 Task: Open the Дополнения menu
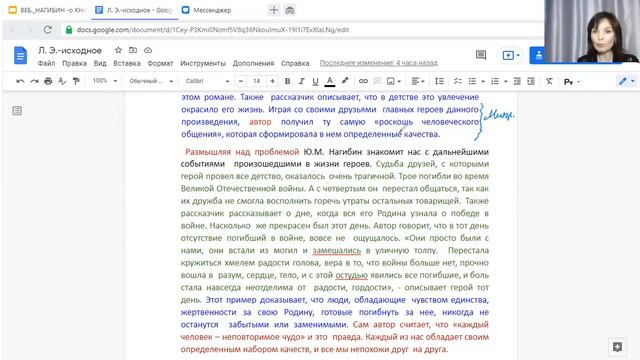tap(253, 63)
